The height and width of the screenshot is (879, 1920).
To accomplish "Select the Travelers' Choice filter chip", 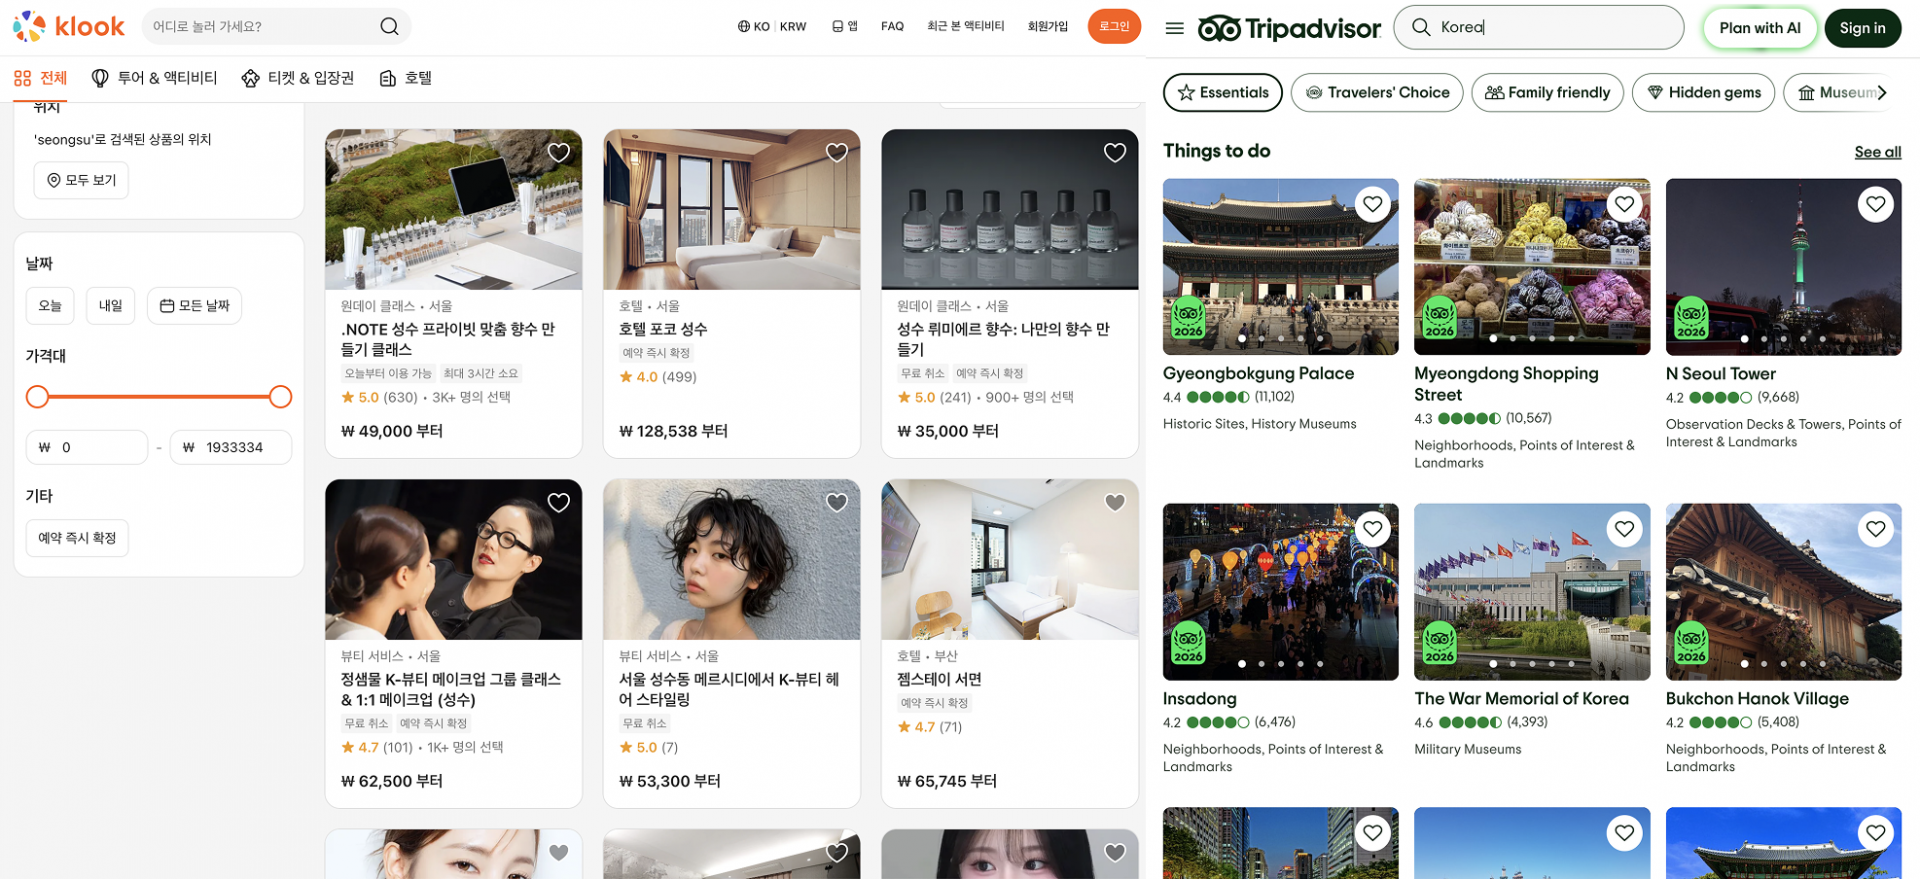I will [x=1377, y=93].
